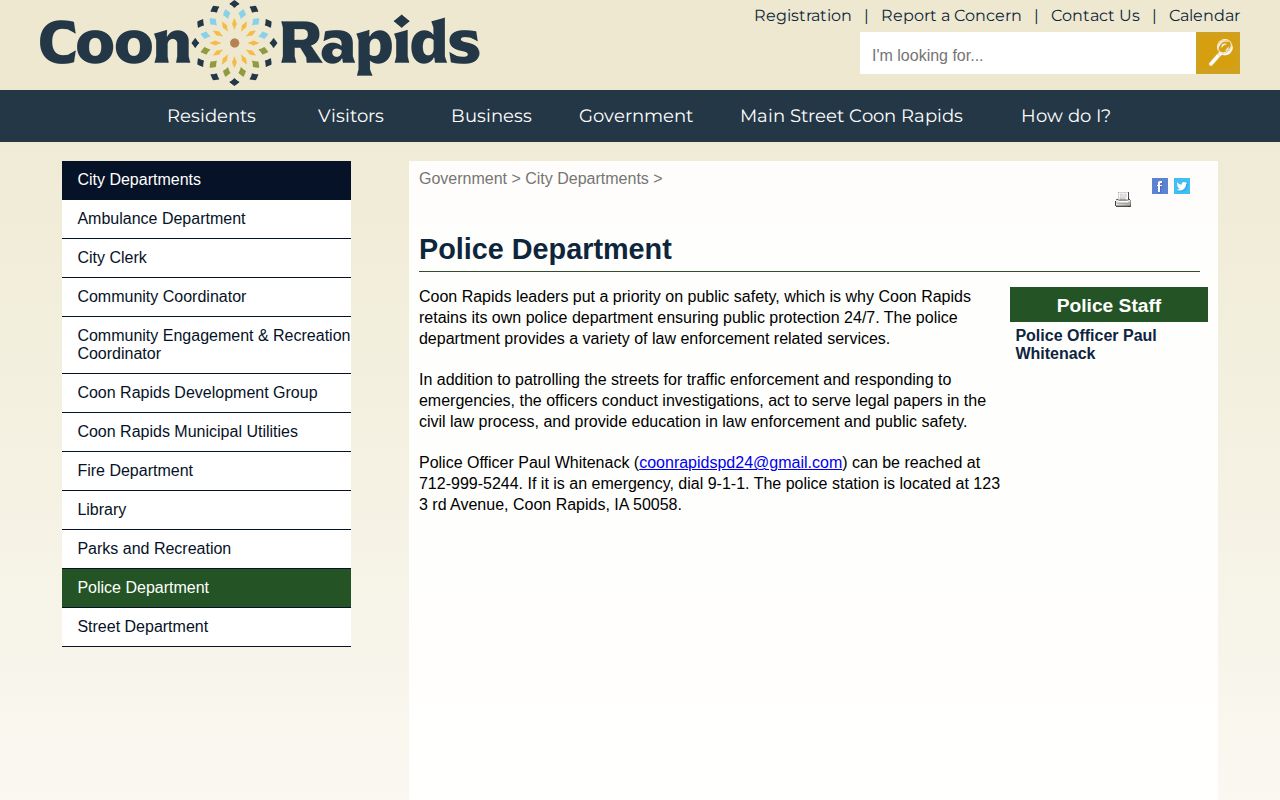Open Main Street Coon Rapids menu
1280x800 pixels.
[851, 116]
